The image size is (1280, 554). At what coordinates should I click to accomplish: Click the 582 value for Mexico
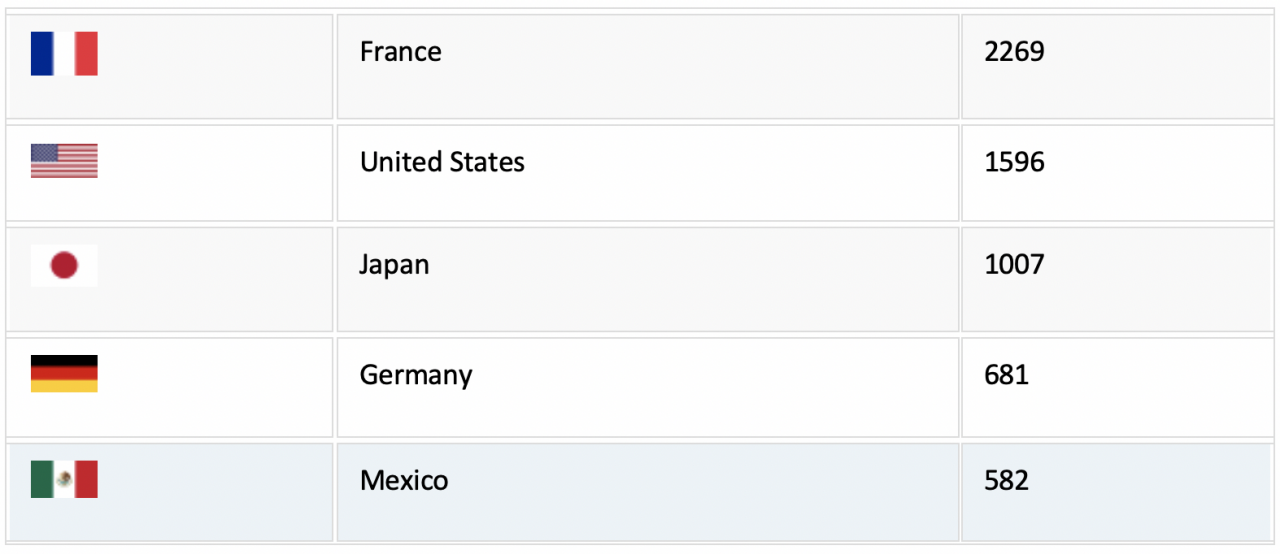[1006, 481]
